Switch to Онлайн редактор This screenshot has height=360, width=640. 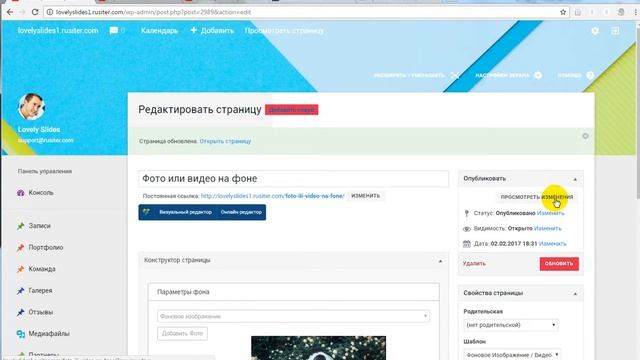pyautogui.click(x=241, y=212)
